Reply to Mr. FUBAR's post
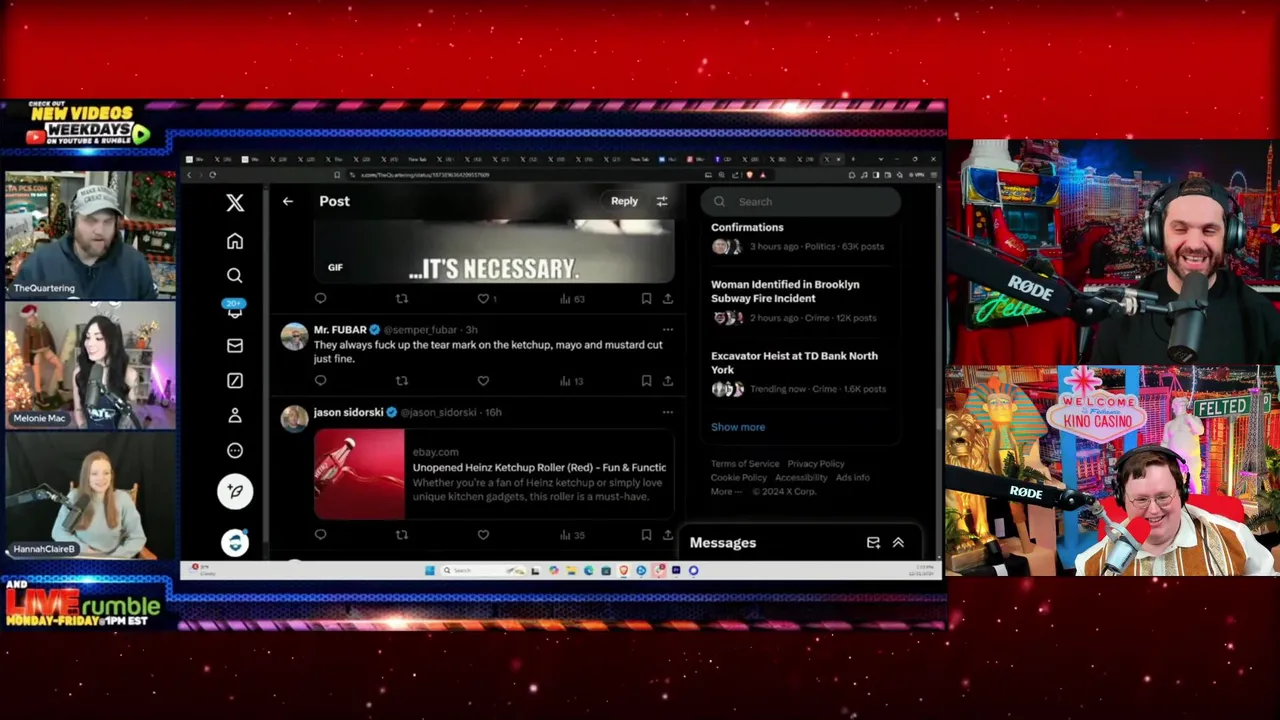 [x=320, y=380]
